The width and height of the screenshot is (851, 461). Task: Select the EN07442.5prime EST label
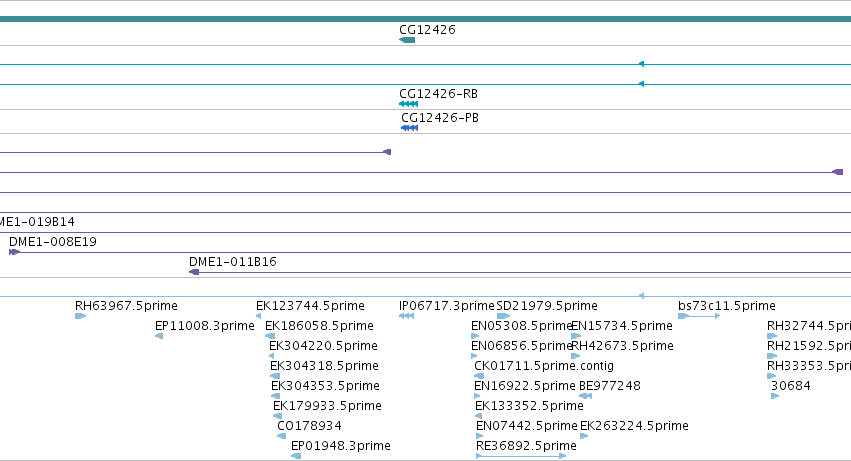526,426
